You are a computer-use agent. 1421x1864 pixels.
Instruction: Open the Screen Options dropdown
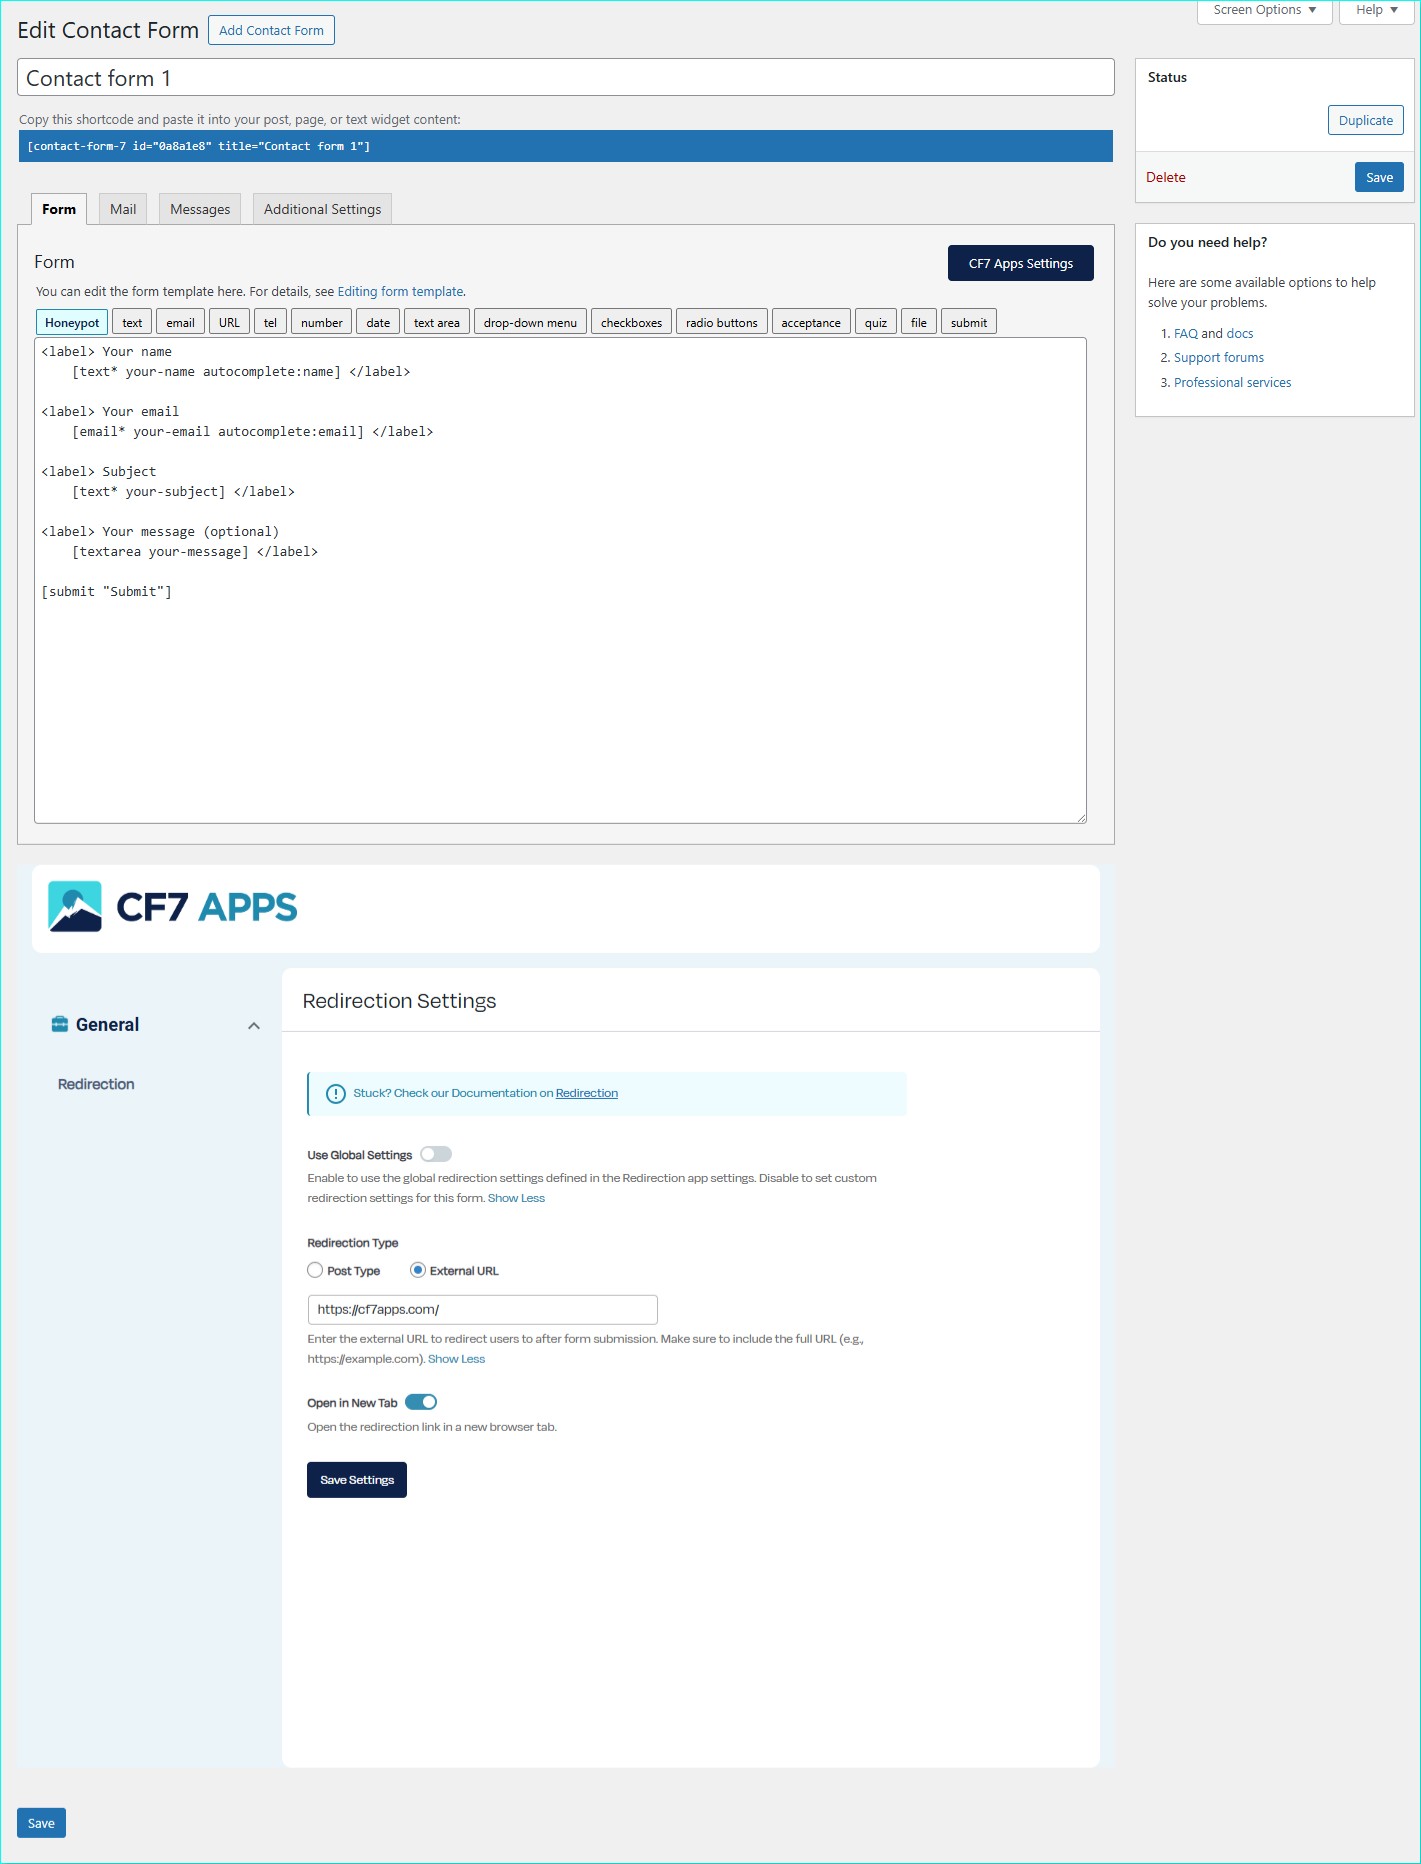tap(1265, 11)
